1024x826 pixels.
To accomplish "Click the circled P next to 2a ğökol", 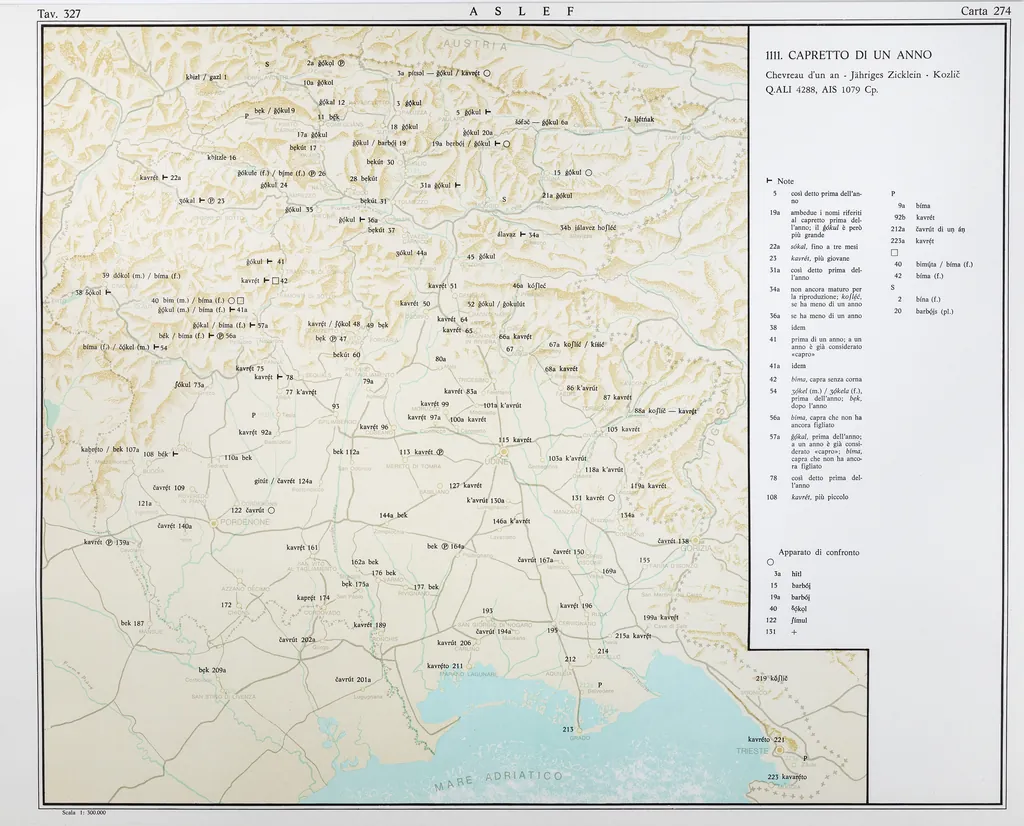I will (341, 63).
